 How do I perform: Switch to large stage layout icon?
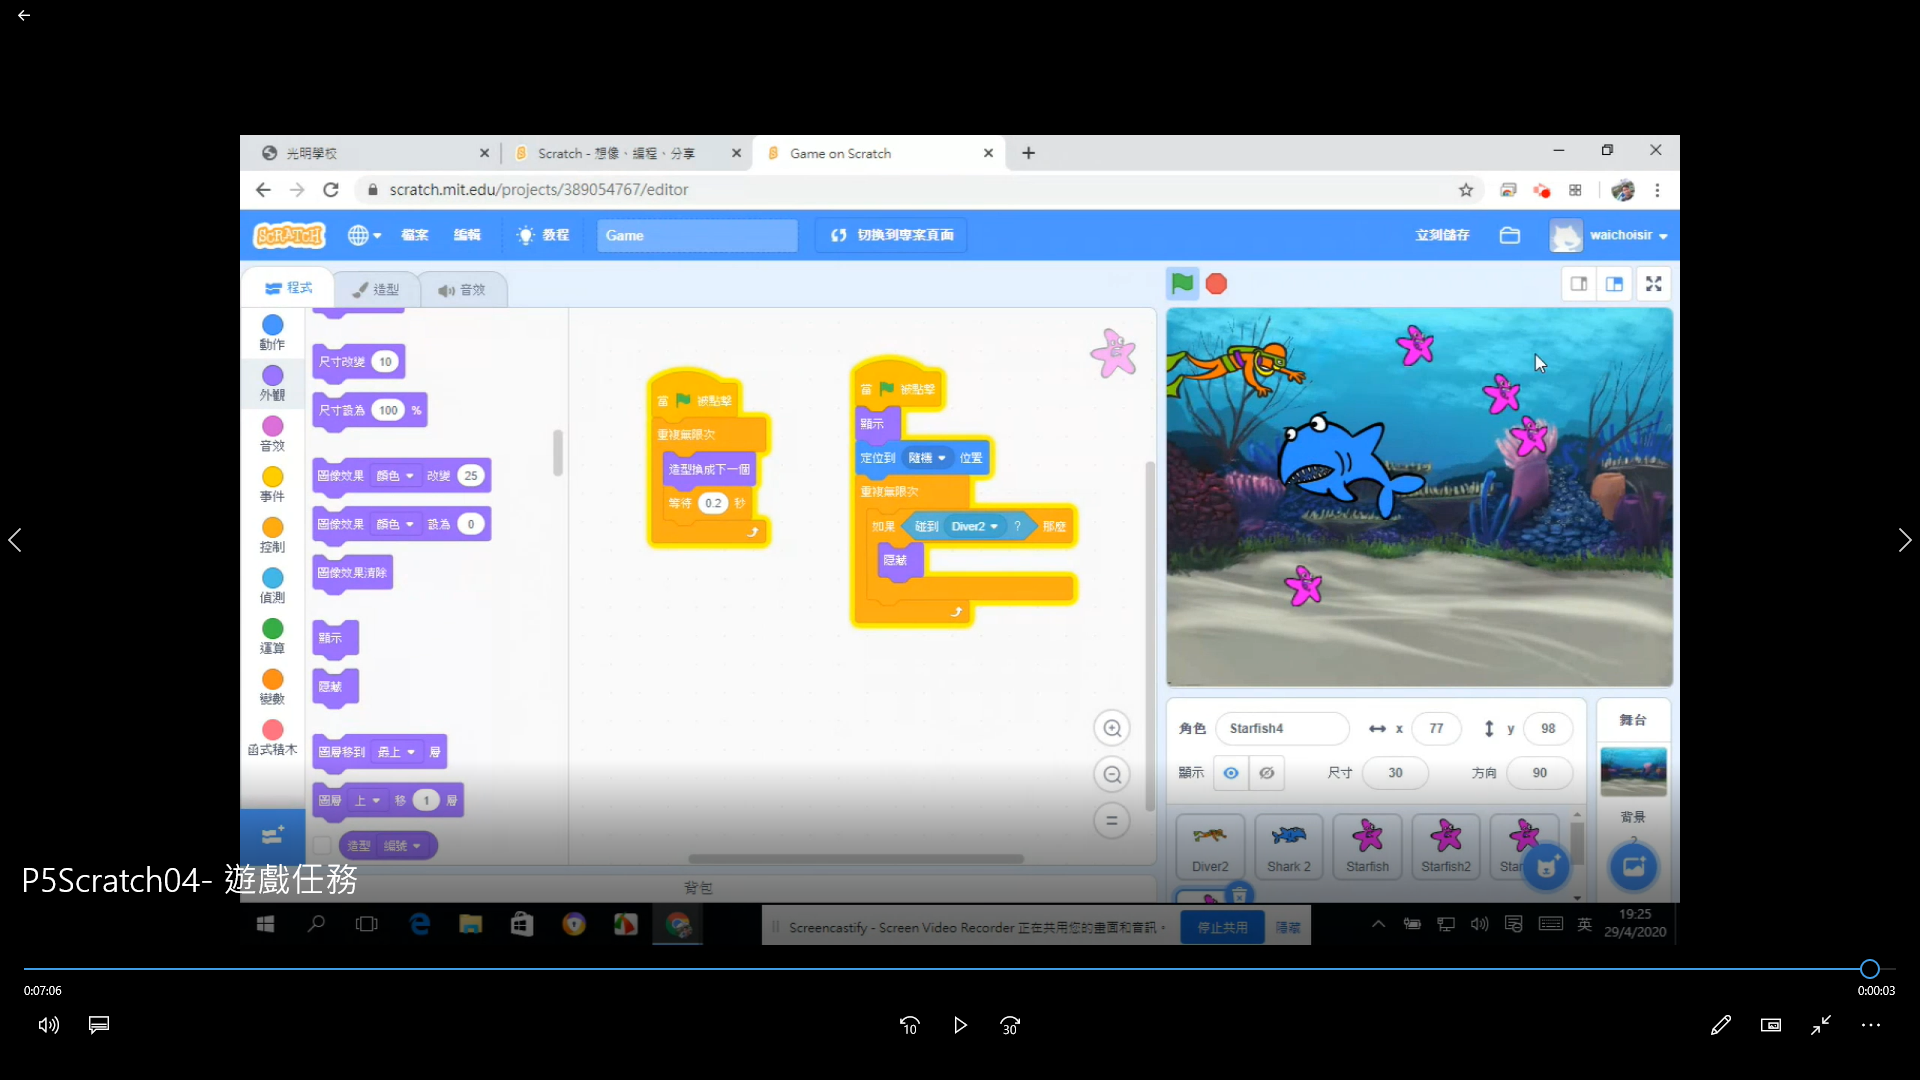point(1614,284)
